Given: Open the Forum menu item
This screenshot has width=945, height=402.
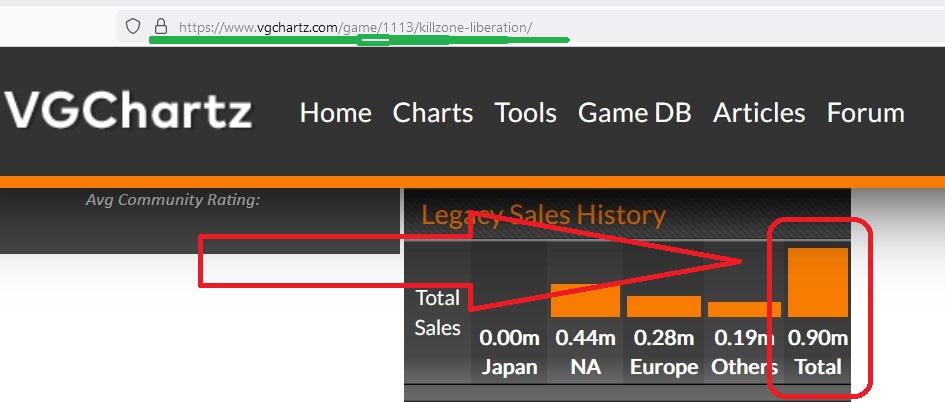Looking at the screenshot, I should 865,113.
